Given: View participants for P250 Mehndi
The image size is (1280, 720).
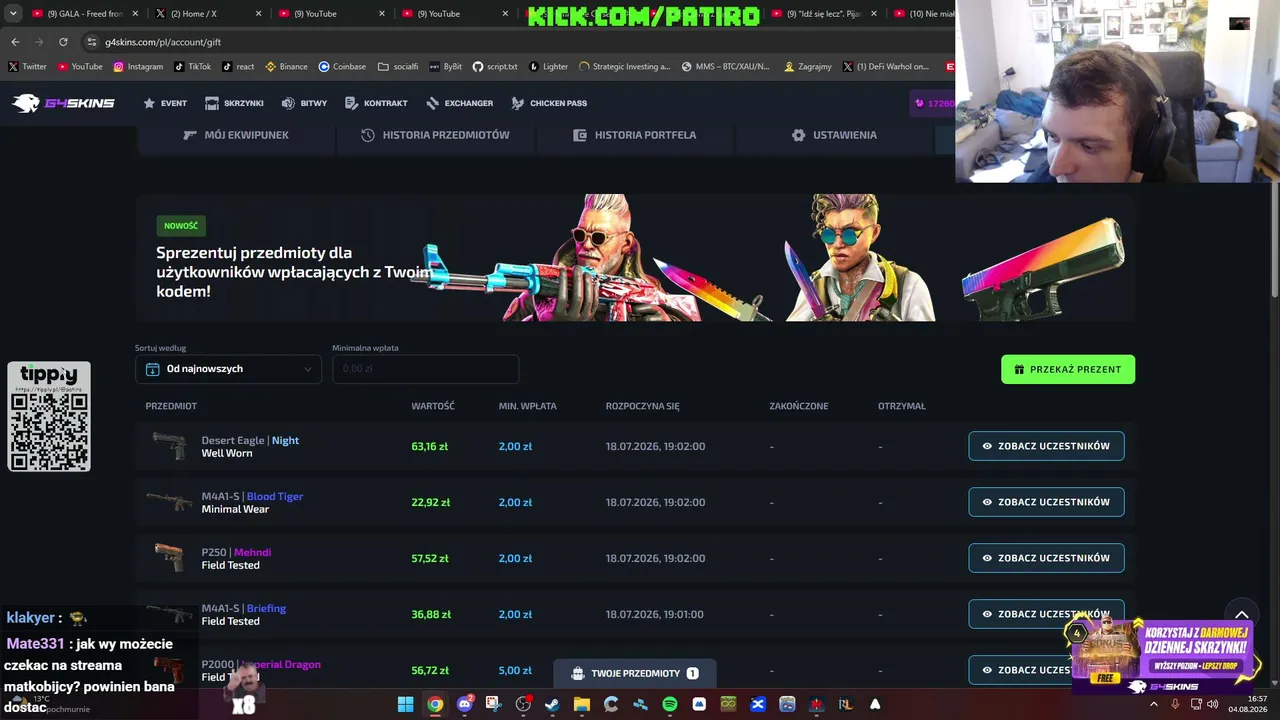Looking at the screenshot, I should click(1046, 558).
